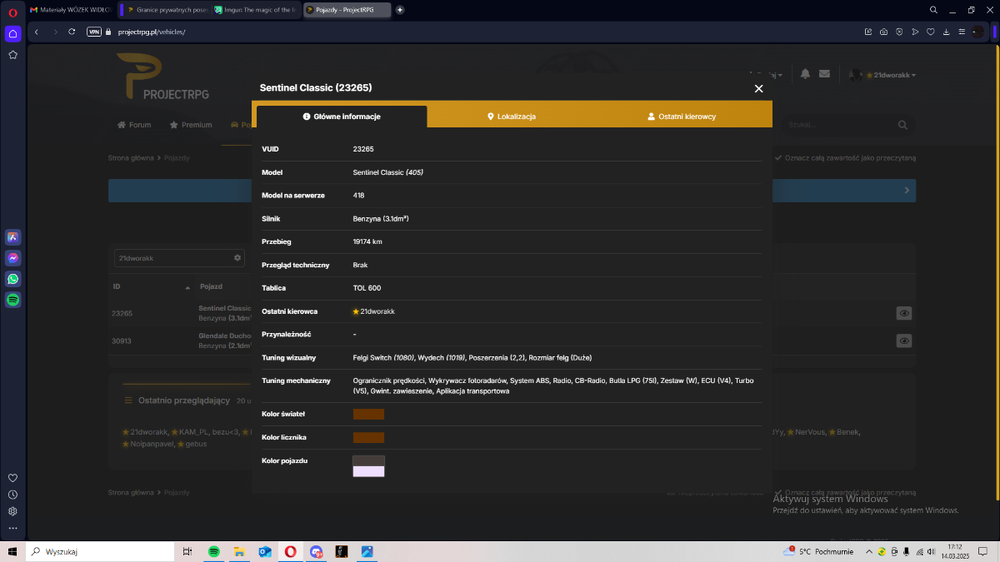The image size is (1000, 562).
Task: Click the forum search magnifier icon
Action: [902, 125]
